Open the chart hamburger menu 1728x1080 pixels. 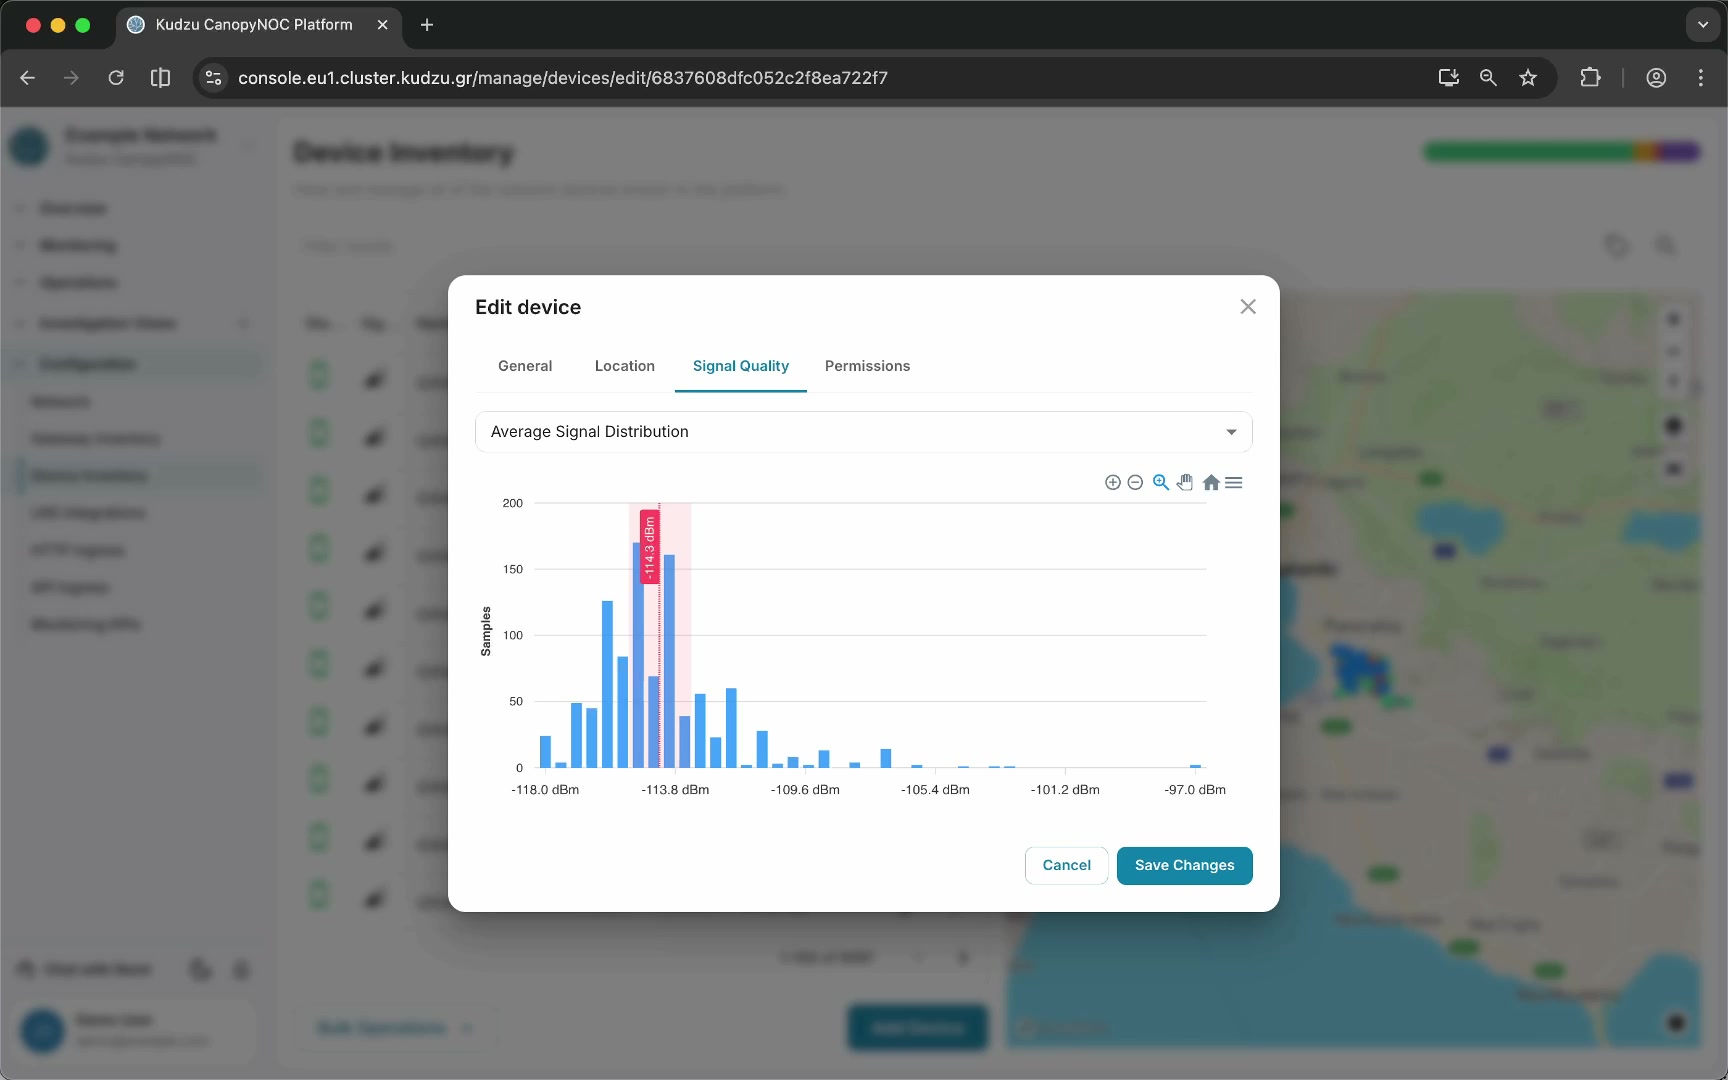(1234, 482)
